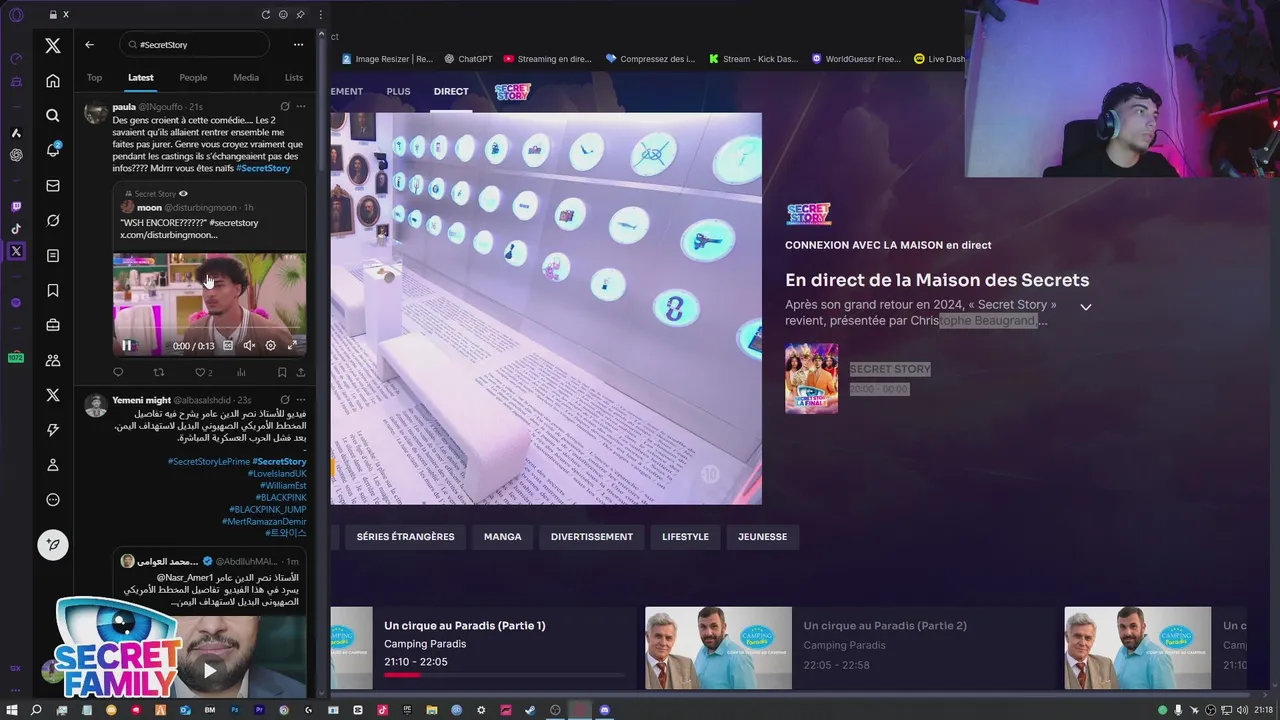Open Grok icon in X sidebar

[x=53, y=220]
